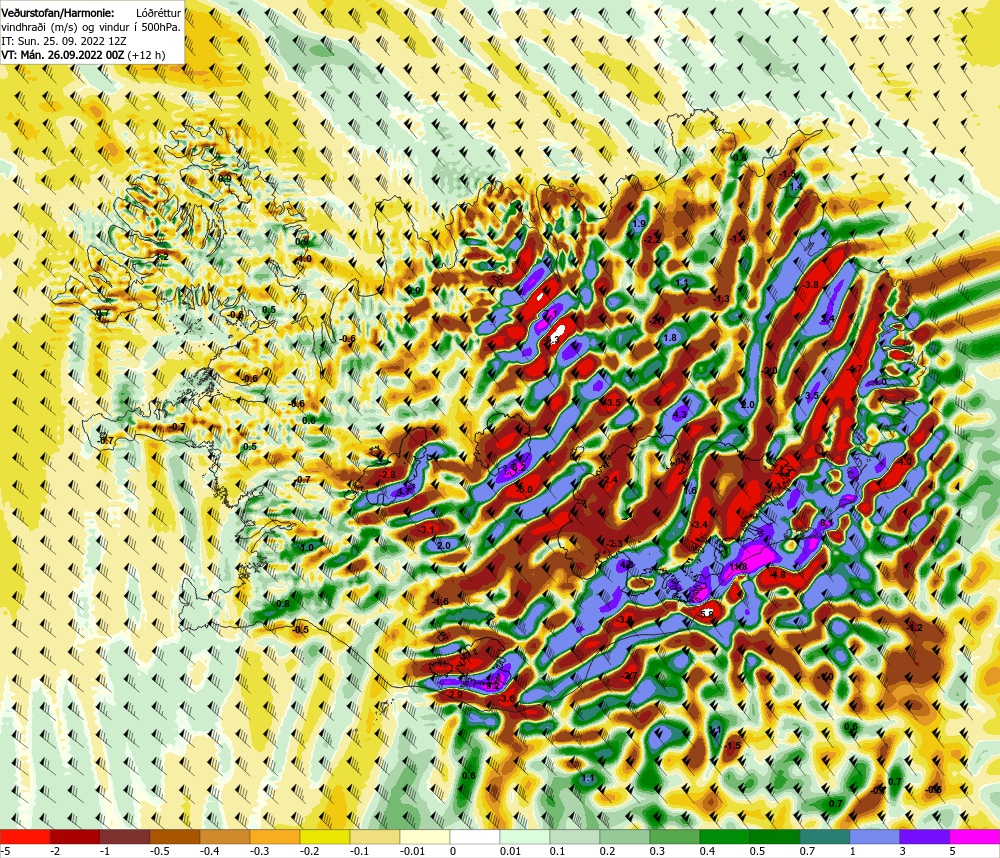1000x858 pixels.
Task: Click the "-5" label in the color legend
Action: [x=6, y=851]
